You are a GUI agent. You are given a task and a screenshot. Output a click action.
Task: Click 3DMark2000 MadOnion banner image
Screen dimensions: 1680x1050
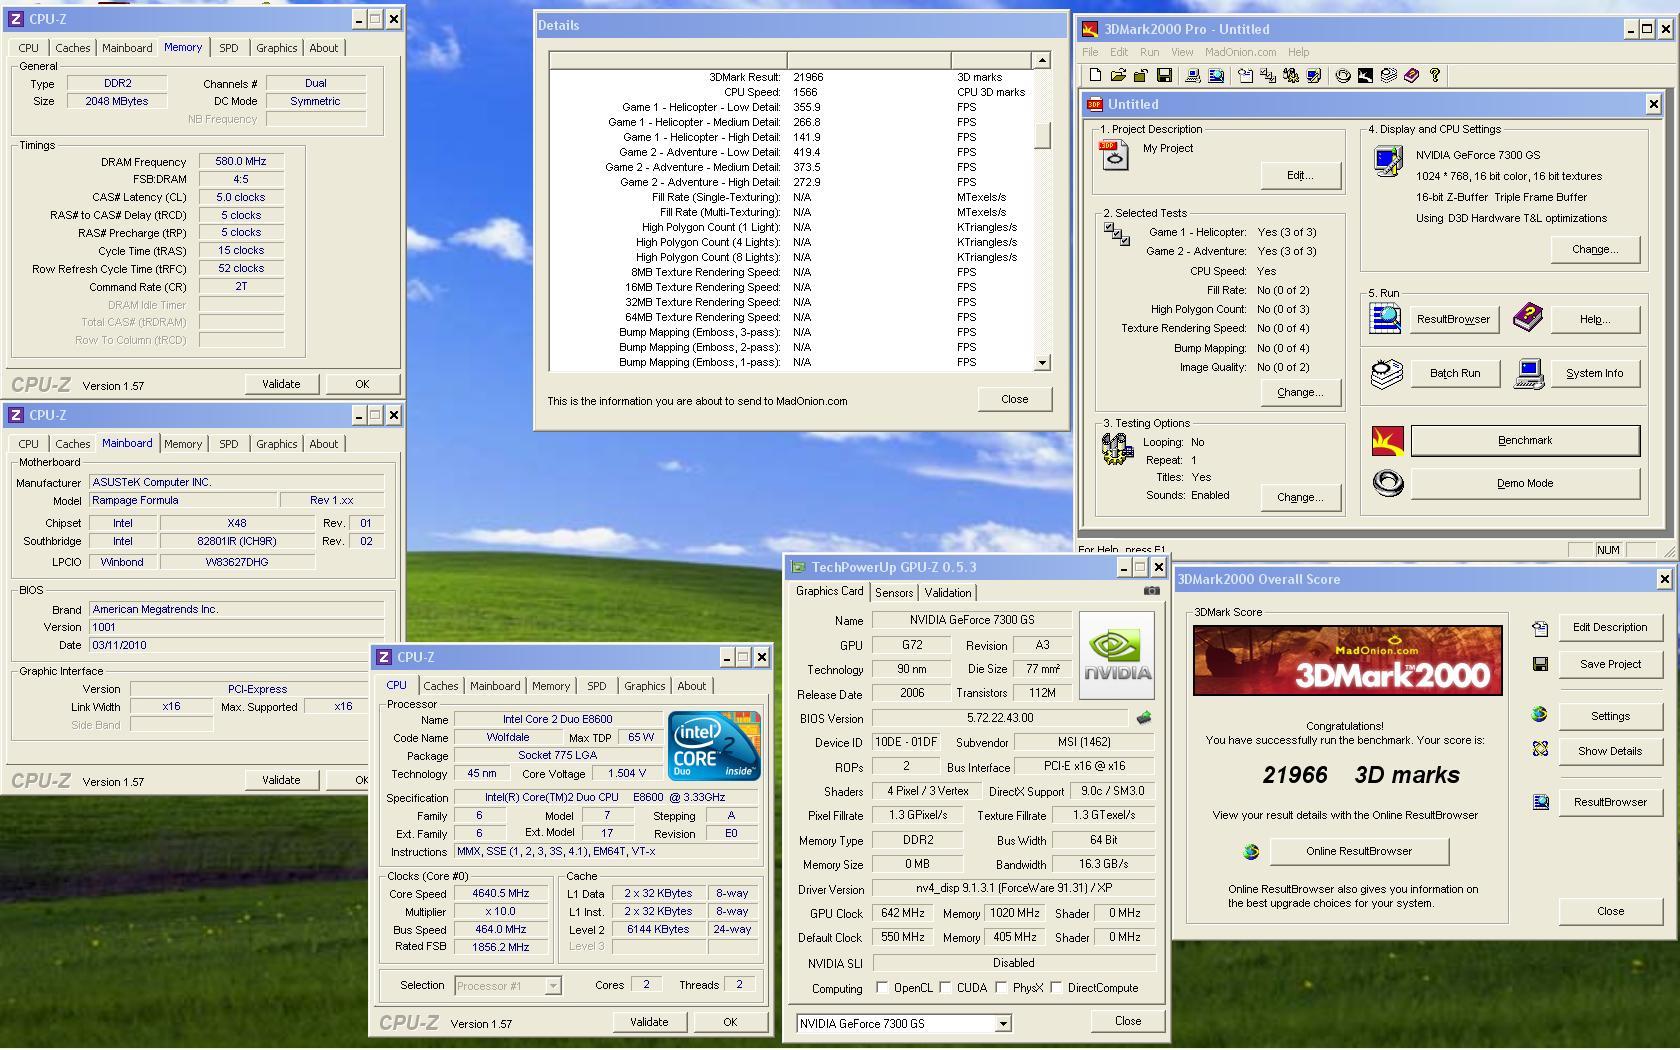1347,660
